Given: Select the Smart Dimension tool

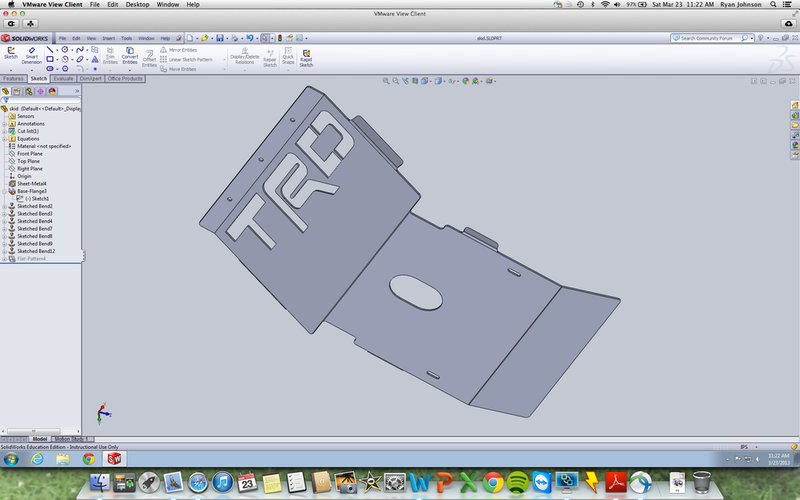Looking at the screenshot, I should pos(32,56).
